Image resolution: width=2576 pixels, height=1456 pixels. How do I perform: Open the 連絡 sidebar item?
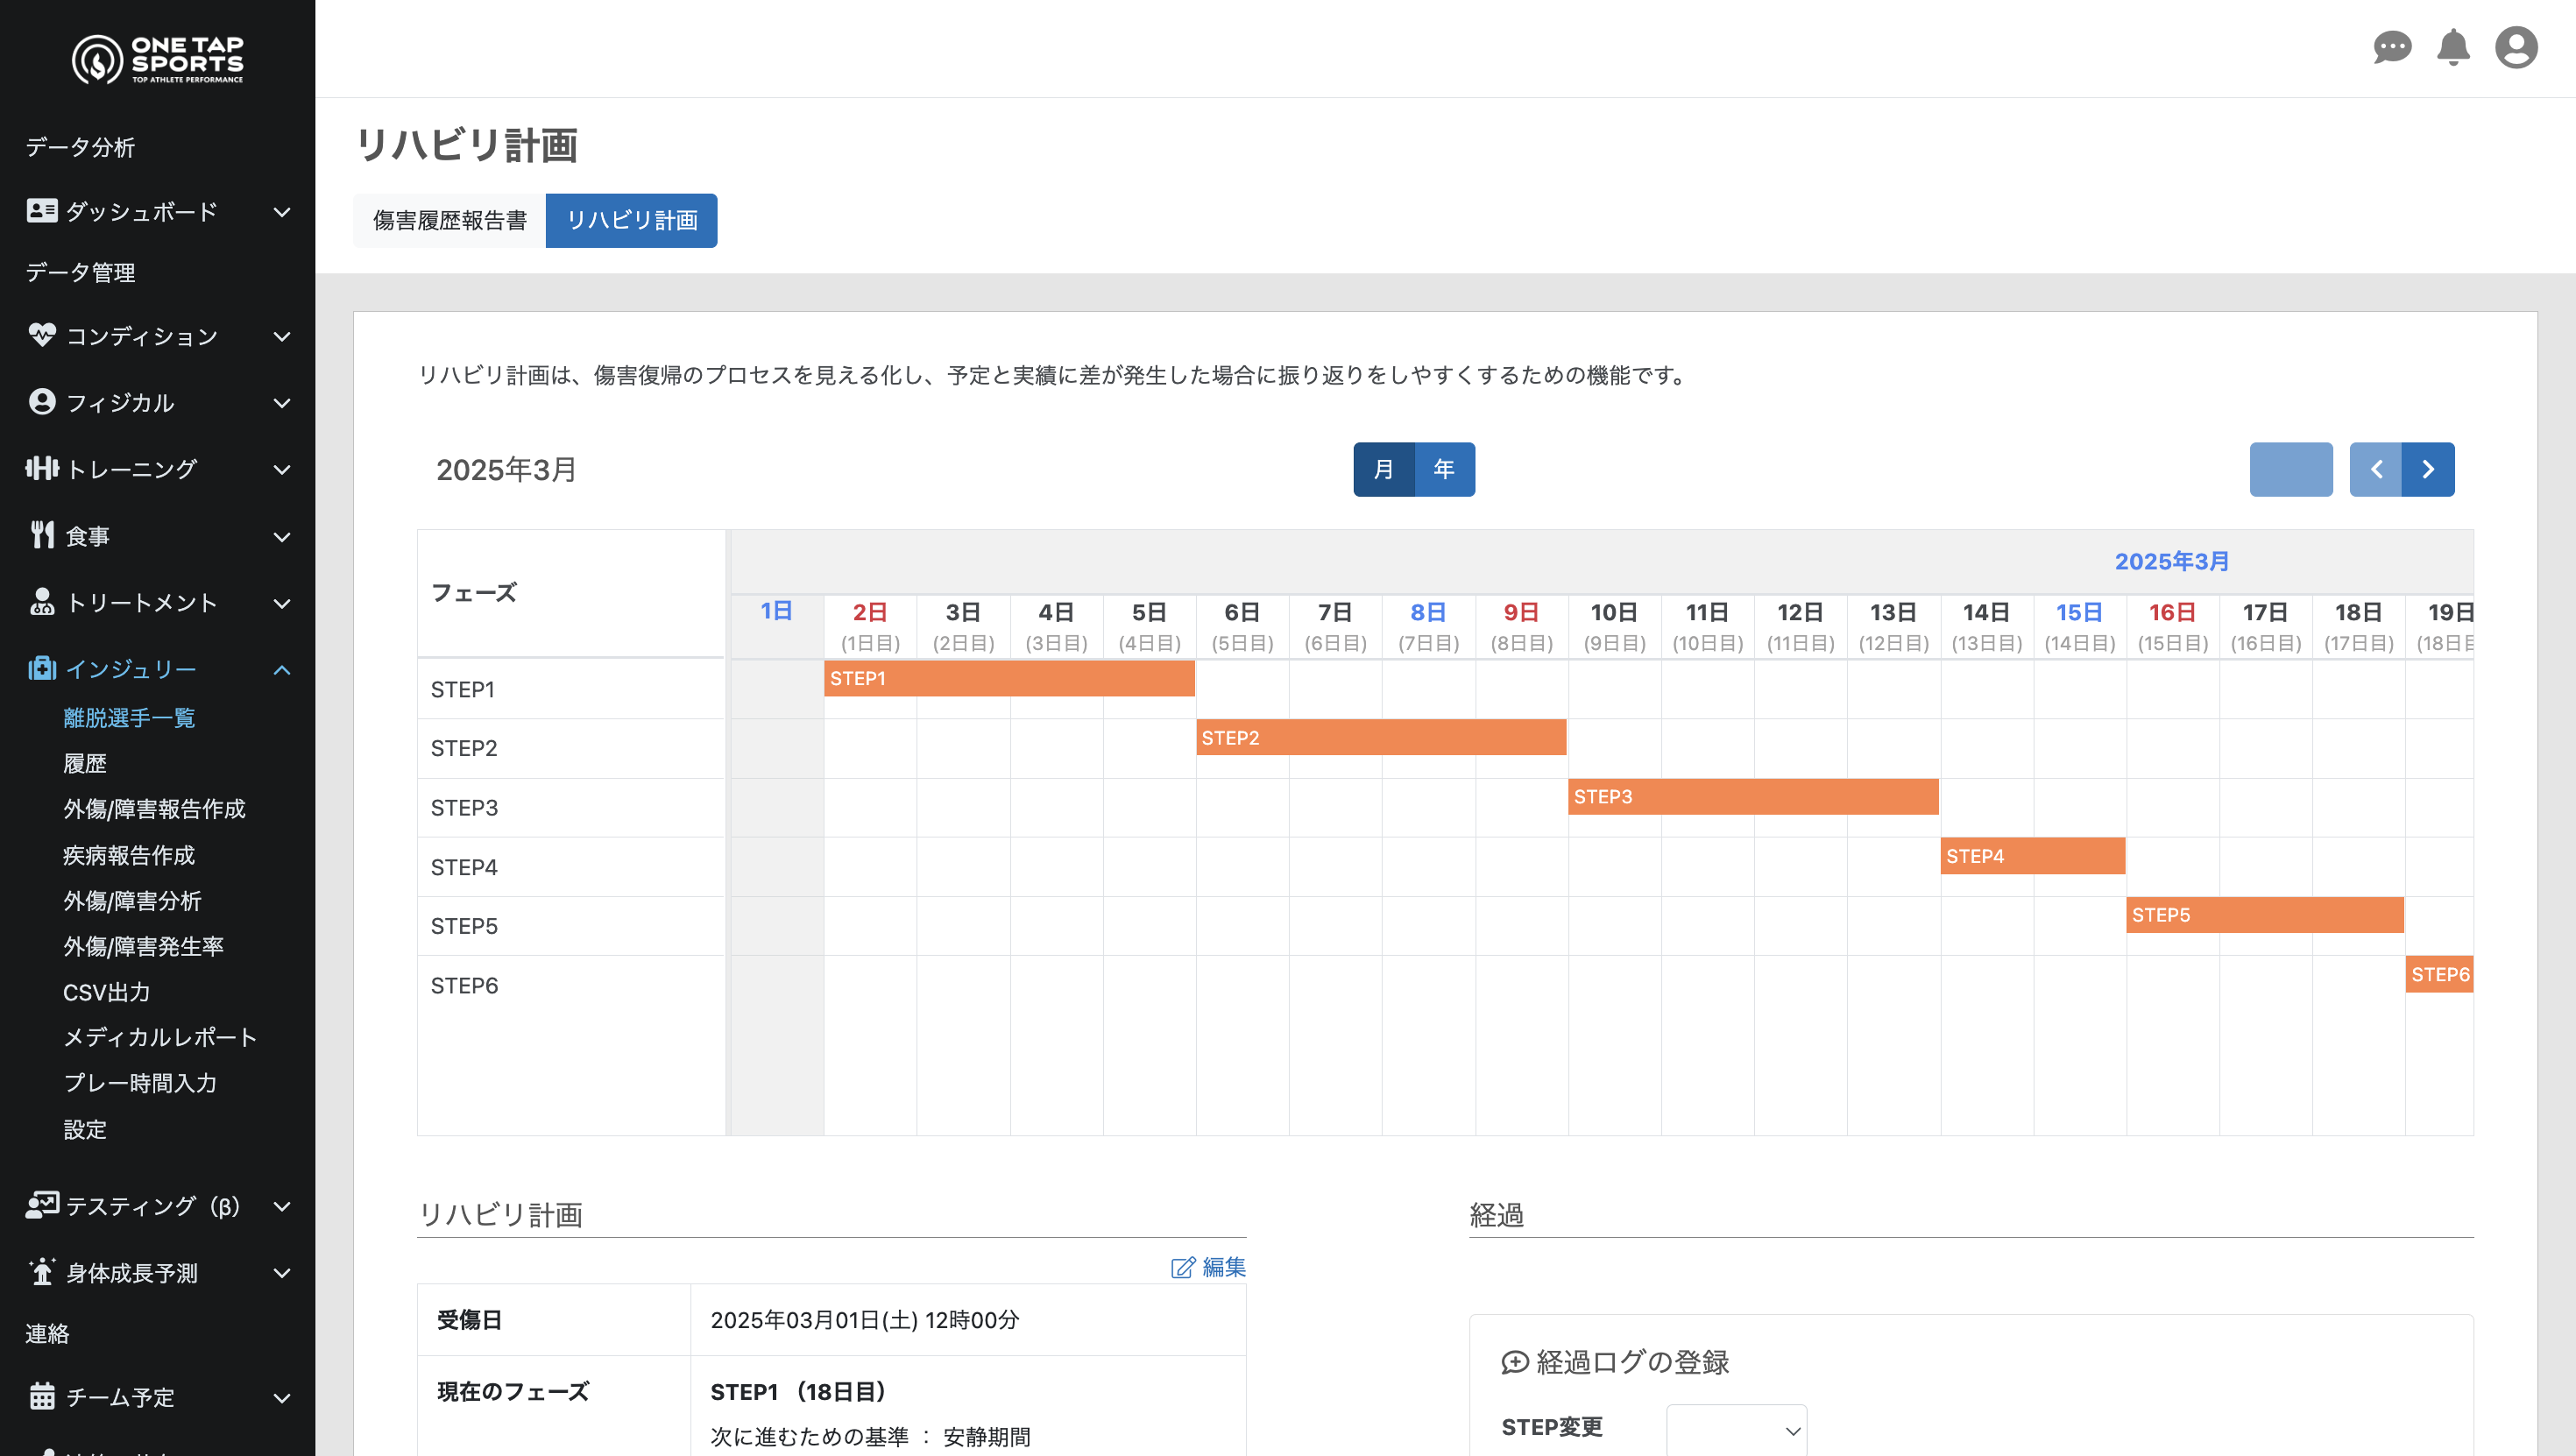47,1333
